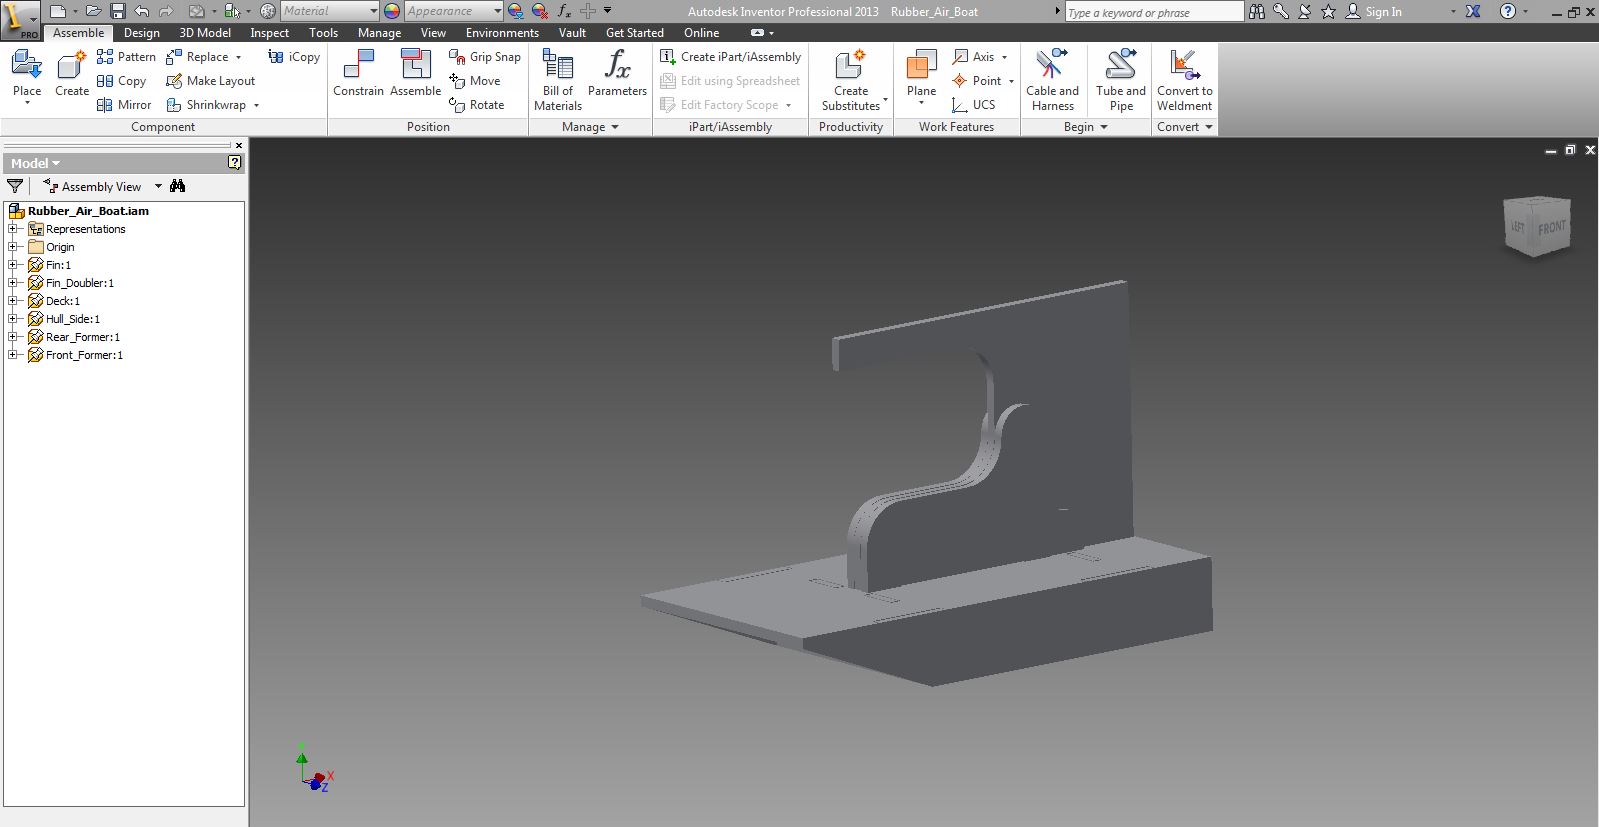Viewport: 1599px width, 827px height.
Task: Click the model browser filter funnel icon
Action: coord(15,186)
